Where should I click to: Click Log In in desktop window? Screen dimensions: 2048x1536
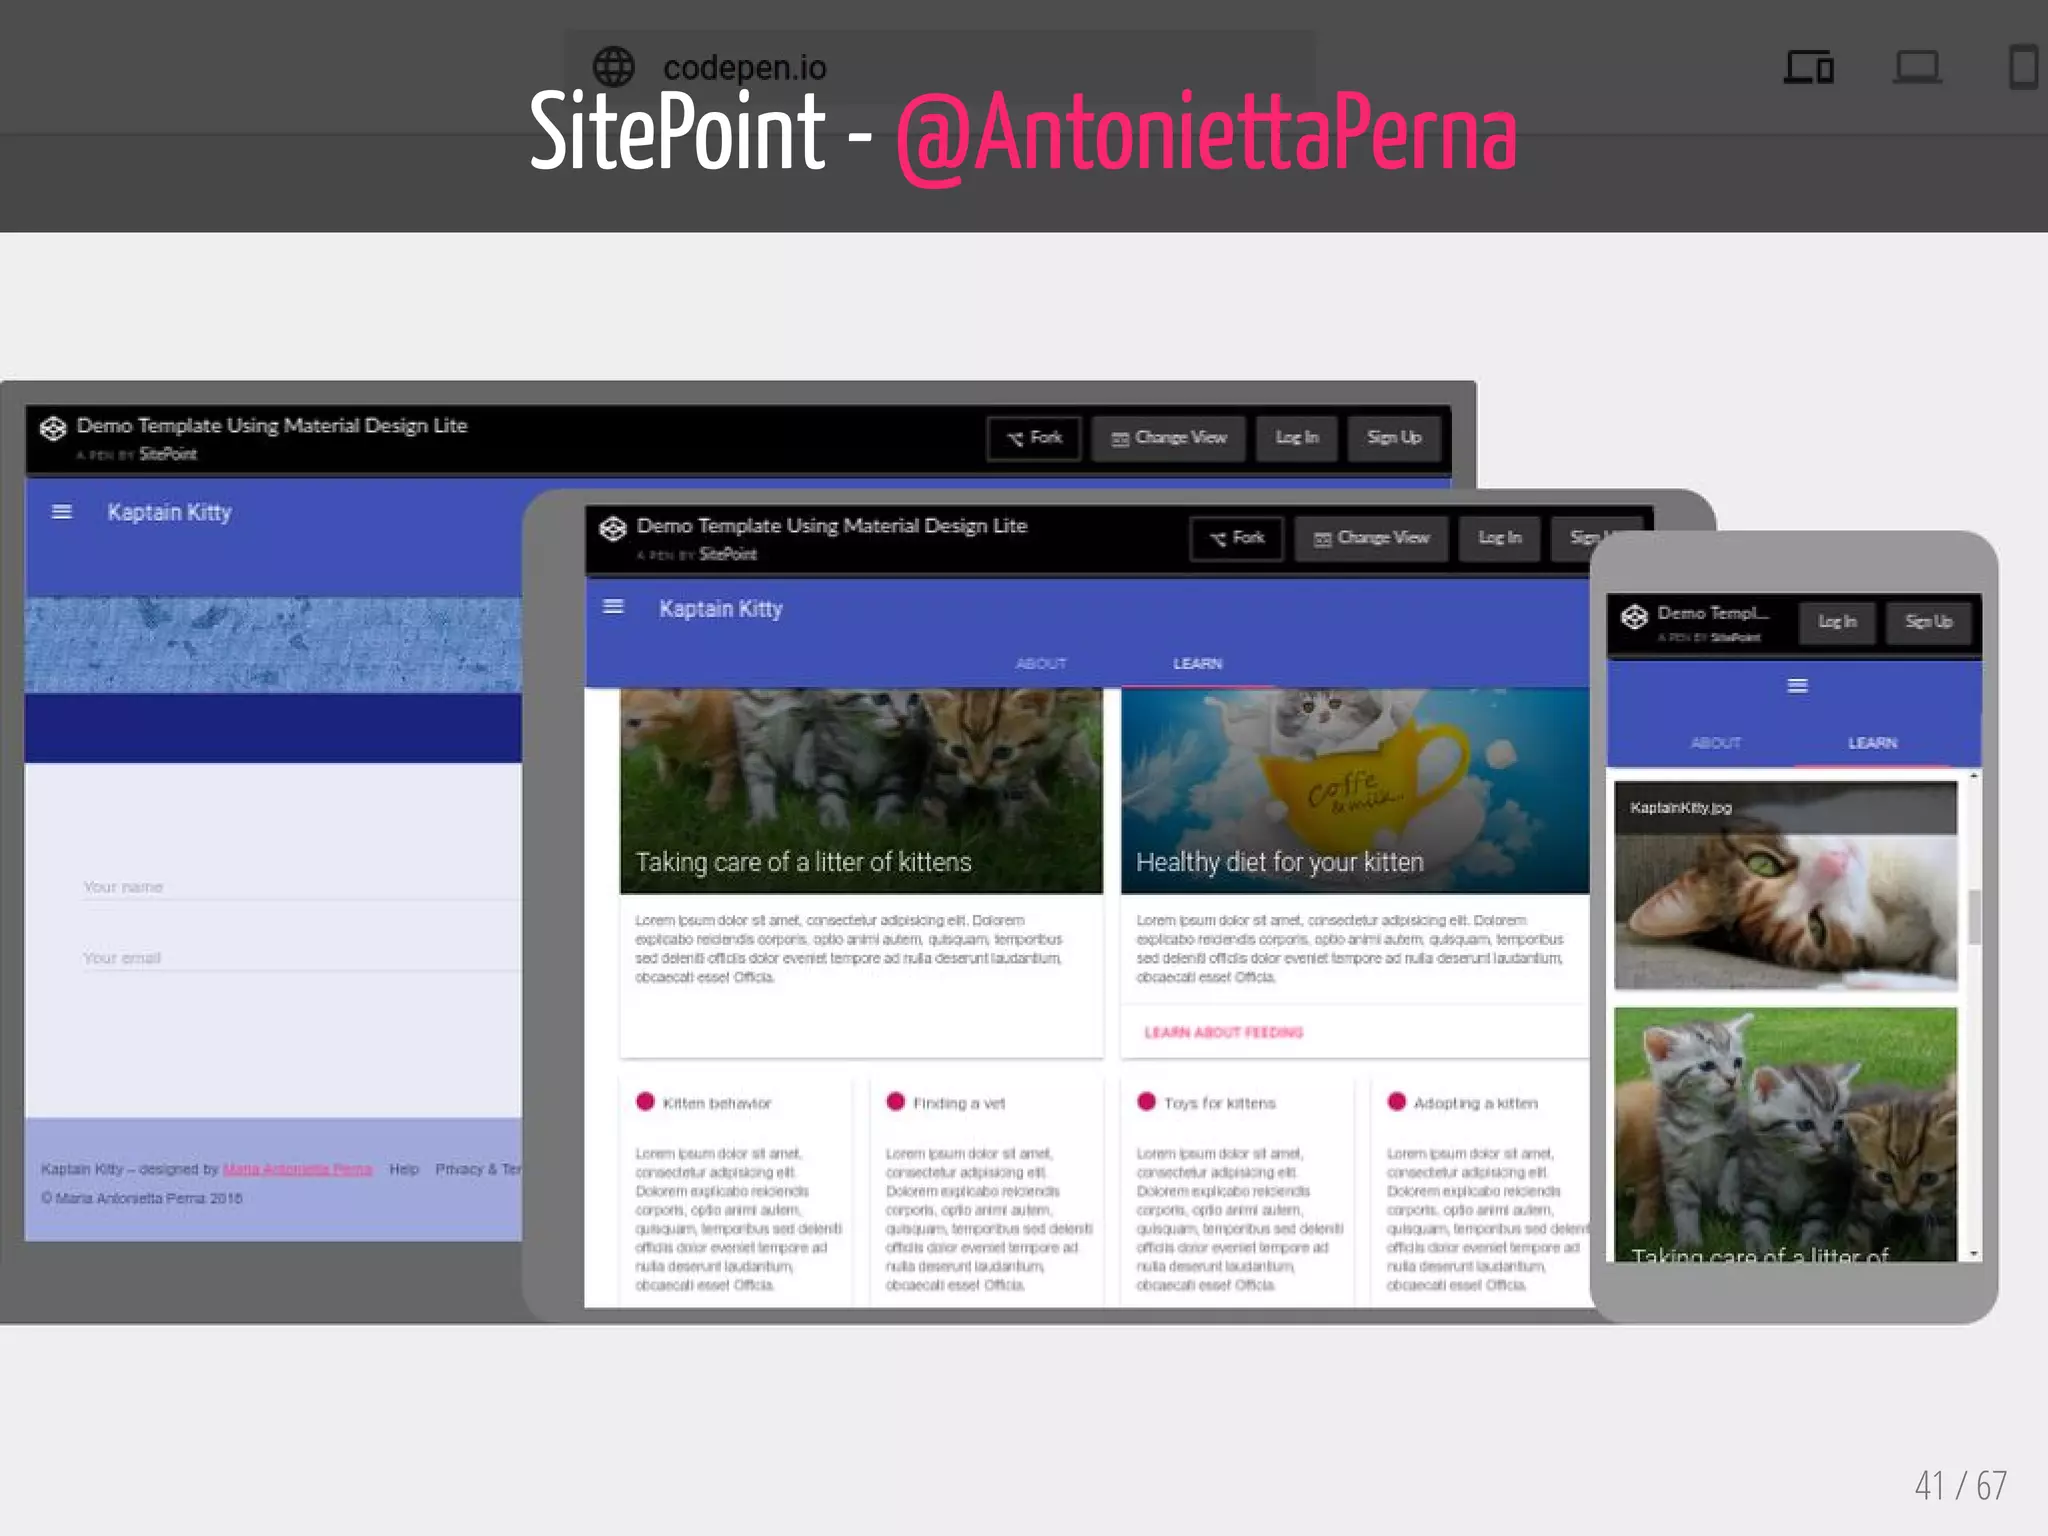1297,438
